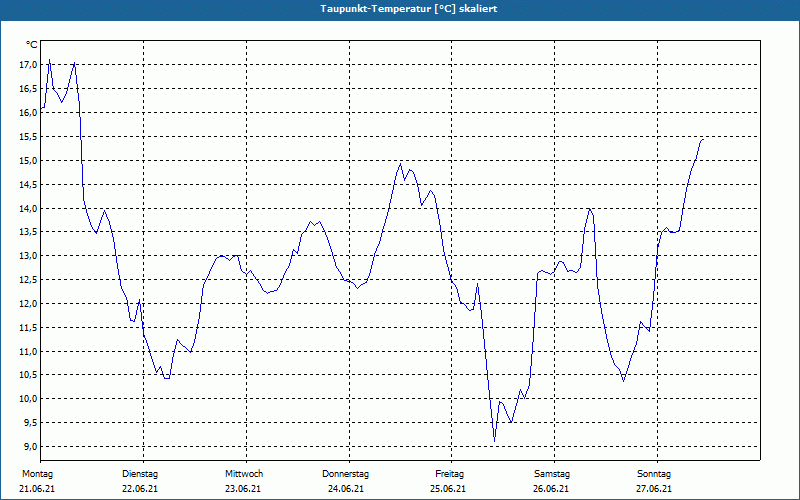Viewport: 800px width, 500px height.
Task: Click the curve's end point on Sonntag
Action: (704, 139)
